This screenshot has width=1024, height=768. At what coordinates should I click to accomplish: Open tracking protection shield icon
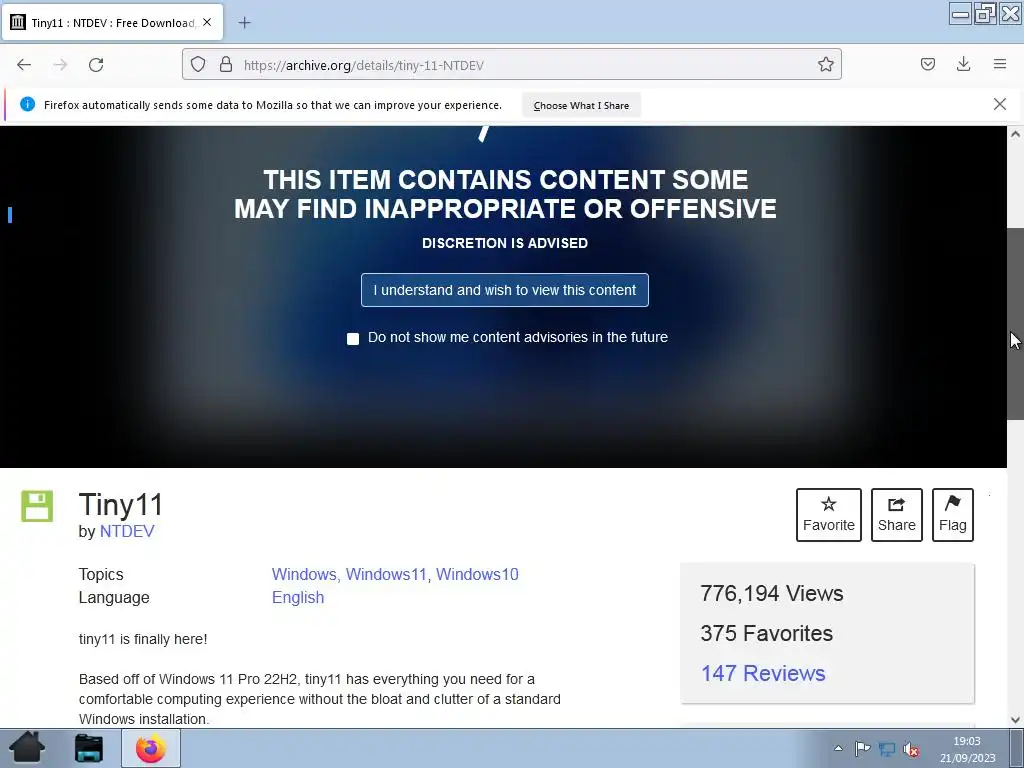pos(198,65)
